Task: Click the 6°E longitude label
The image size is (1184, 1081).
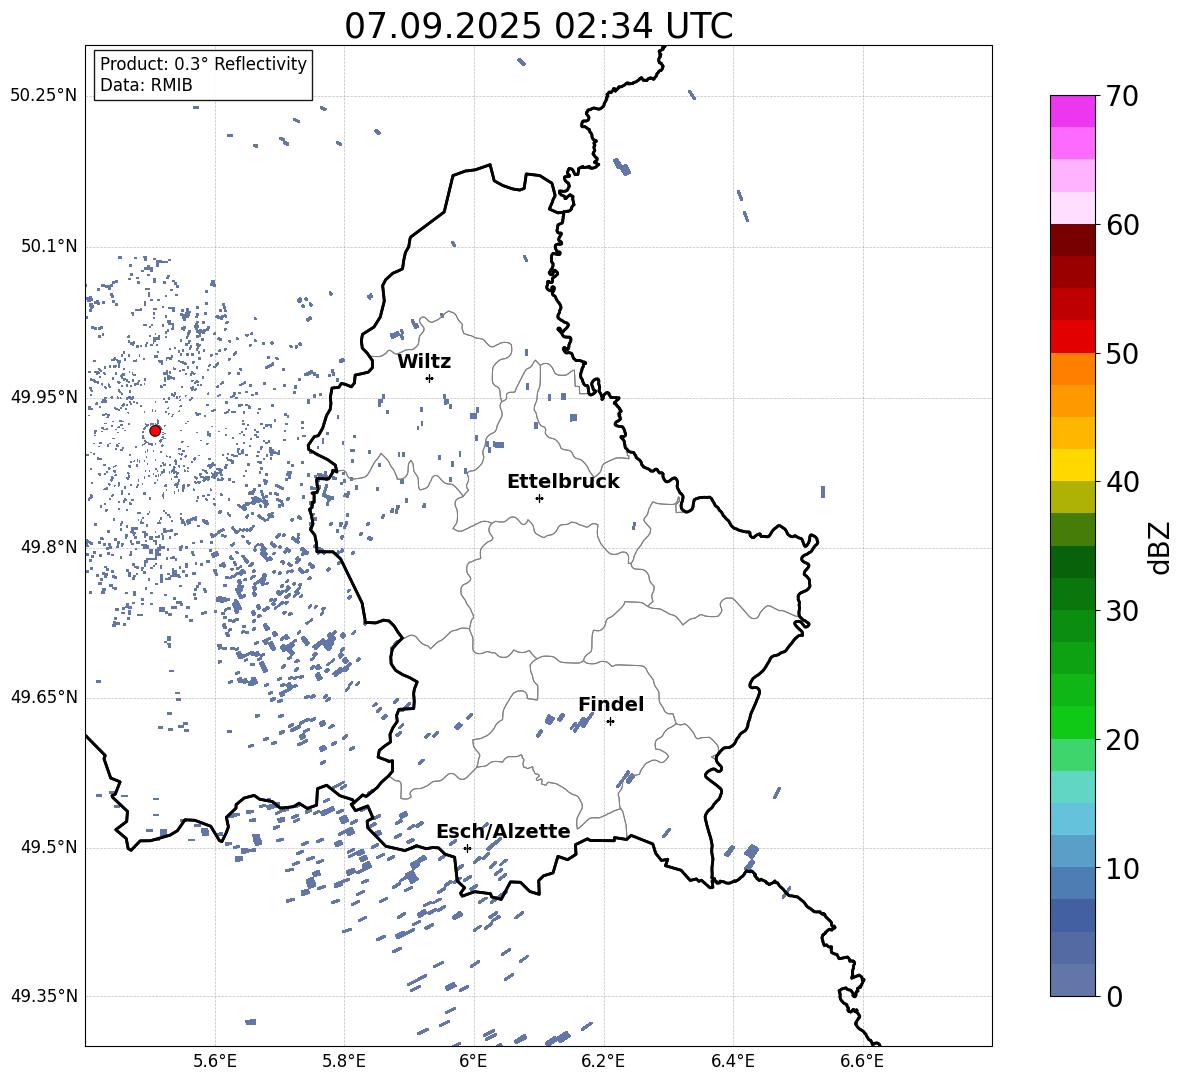Action: click(473, 1061)
